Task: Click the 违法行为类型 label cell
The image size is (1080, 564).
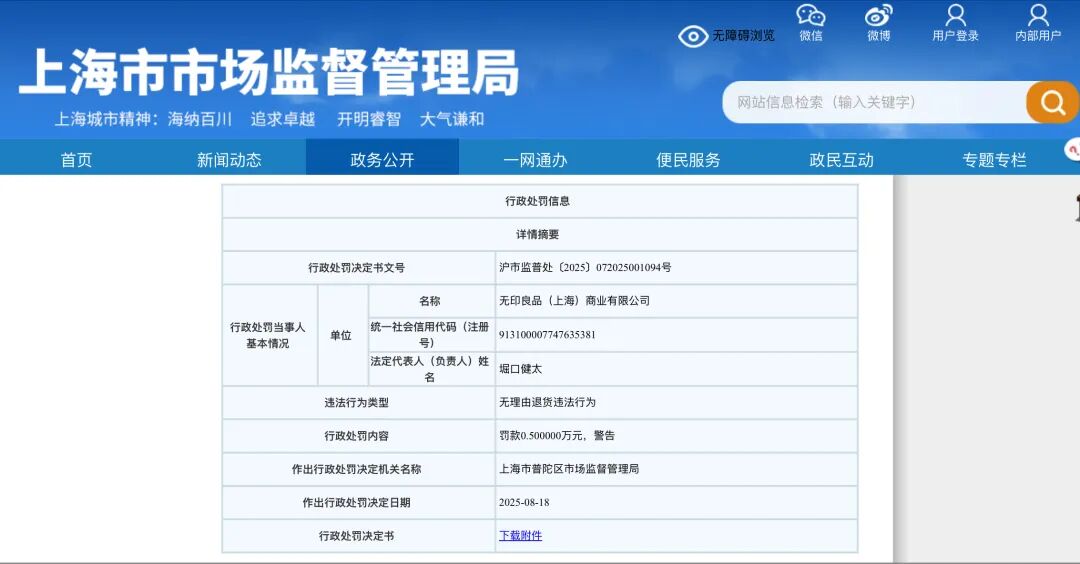Action: coord(358,402)
